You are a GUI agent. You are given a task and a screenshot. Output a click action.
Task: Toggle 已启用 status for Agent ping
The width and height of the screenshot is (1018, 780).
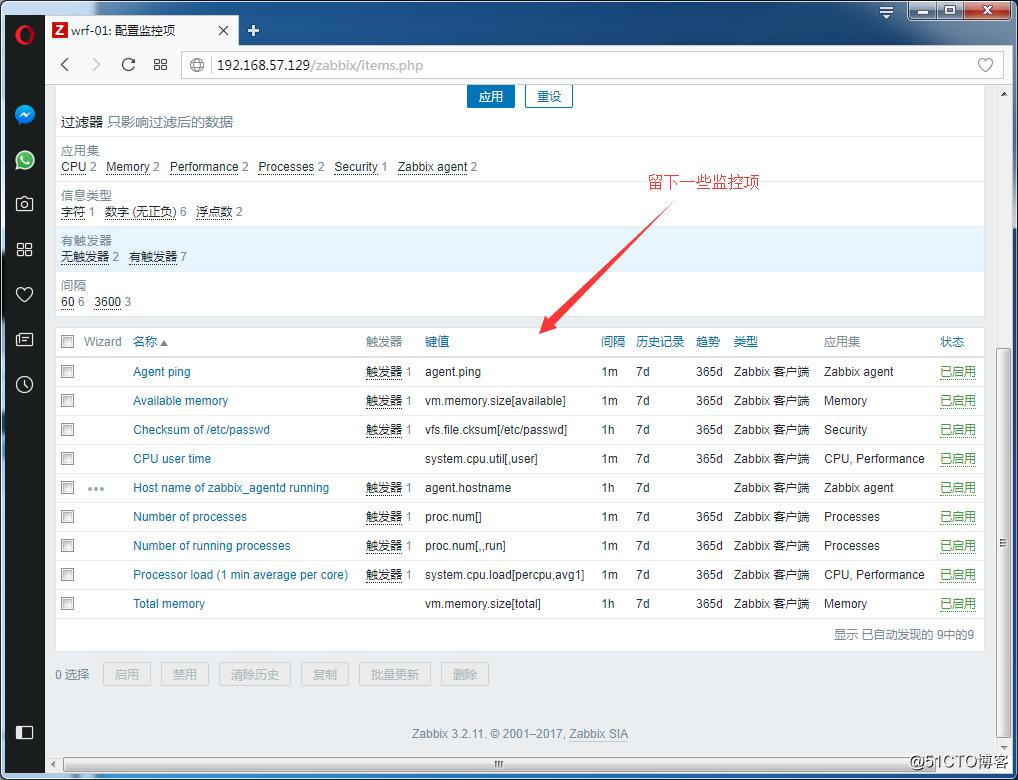click(958, 372)
